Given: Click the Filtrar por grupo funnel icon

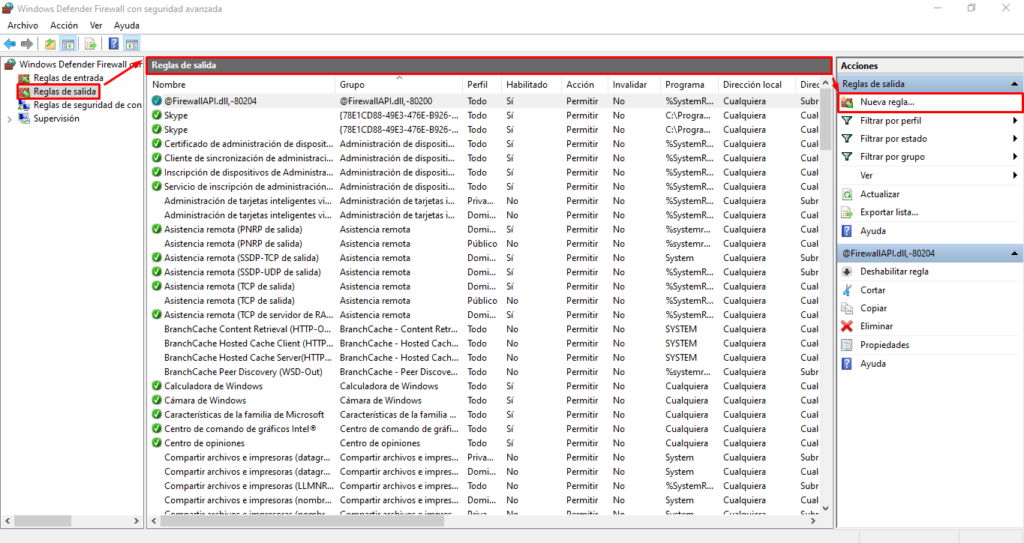Looking at the screenshot, I should point(847,157).
